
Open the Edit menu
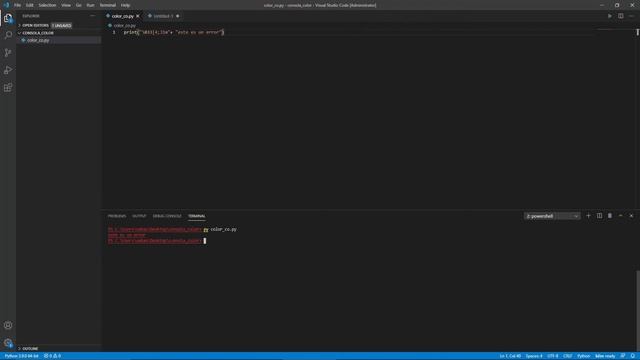pyautogui.click(x=30, y=5)
